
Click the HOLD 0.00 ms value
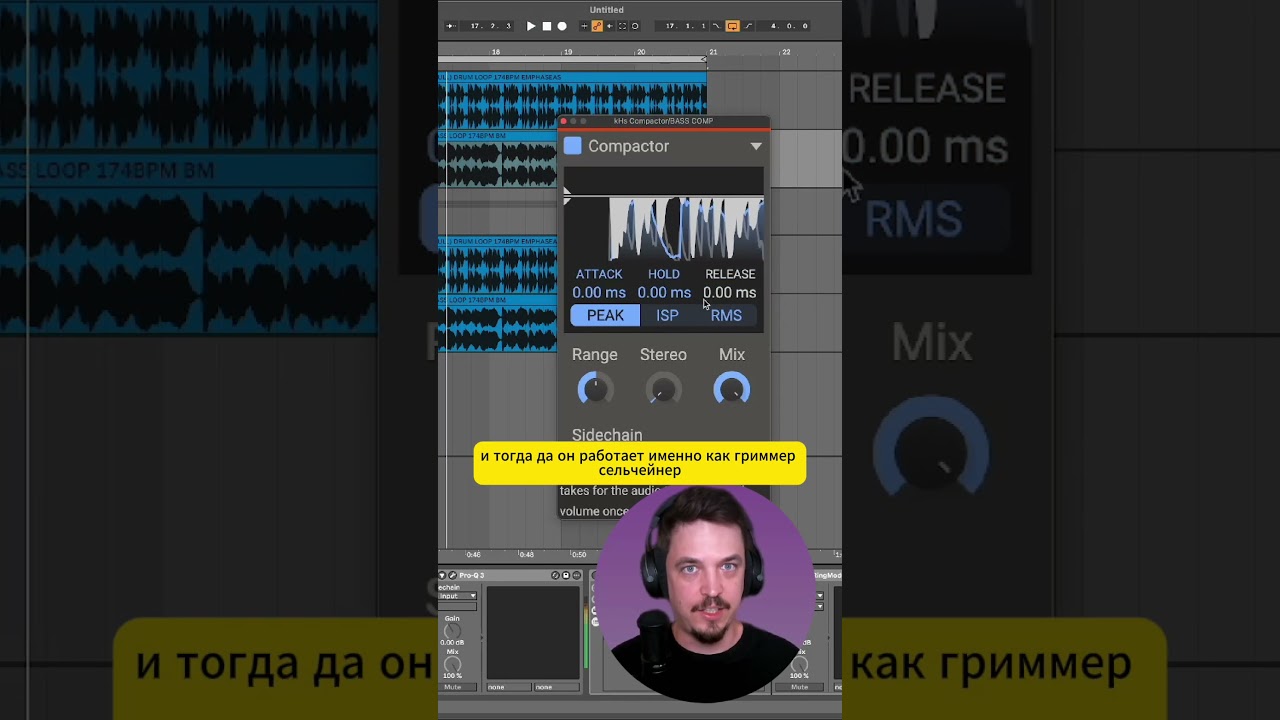[x=664, y=293]
